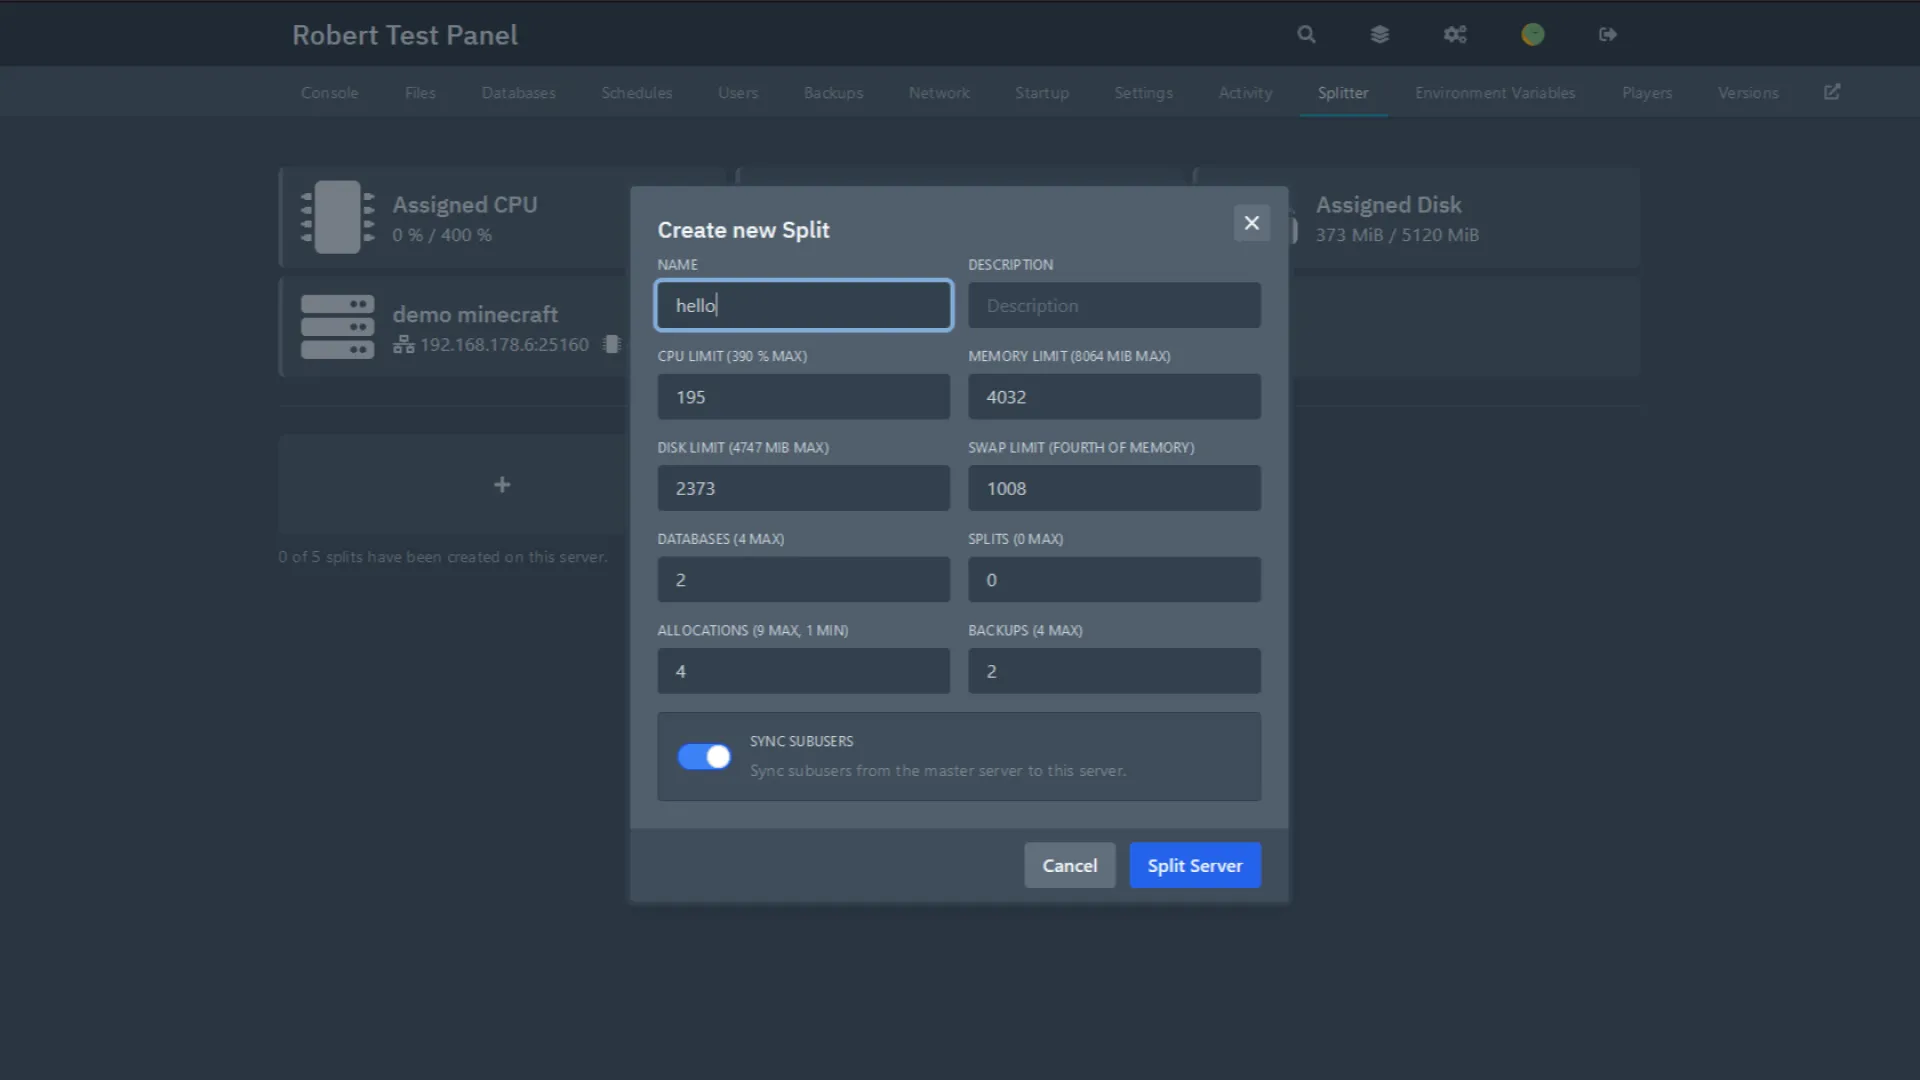Go to the Backups tab
The height and width of the screenshot is (1080, 1920).
833,93
